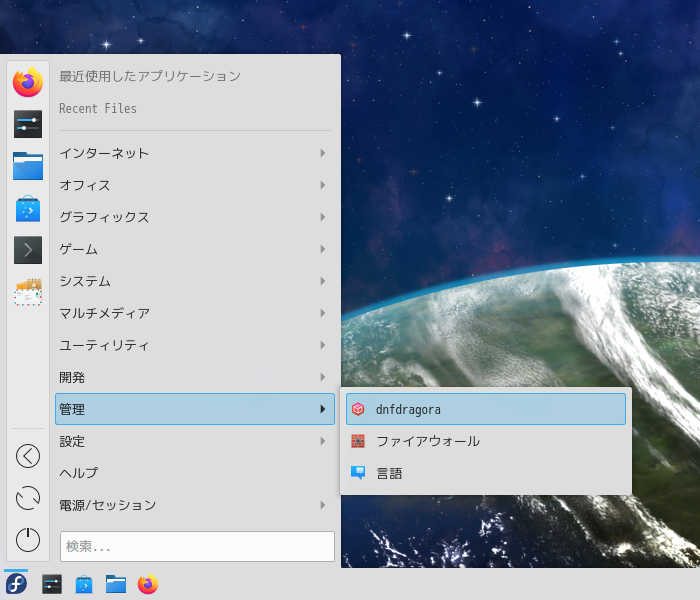
Task: Launch Firefox from the taskbar
Action: [x=148, y=584]
